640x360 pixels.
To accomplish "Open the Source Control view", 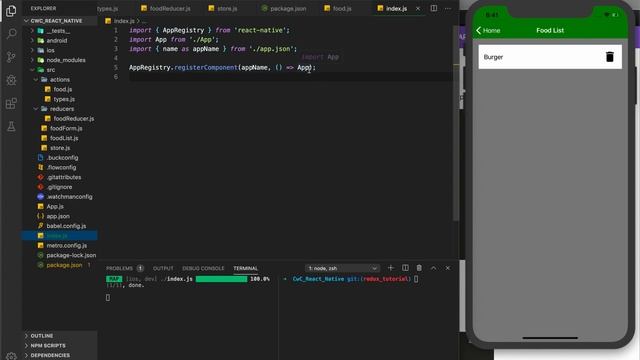I will click(x=11, y=57).
